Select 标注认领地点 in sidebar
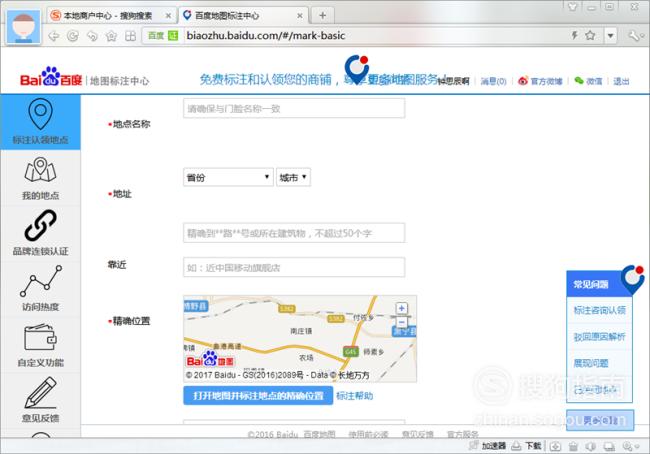 click(x=40, y=122)
